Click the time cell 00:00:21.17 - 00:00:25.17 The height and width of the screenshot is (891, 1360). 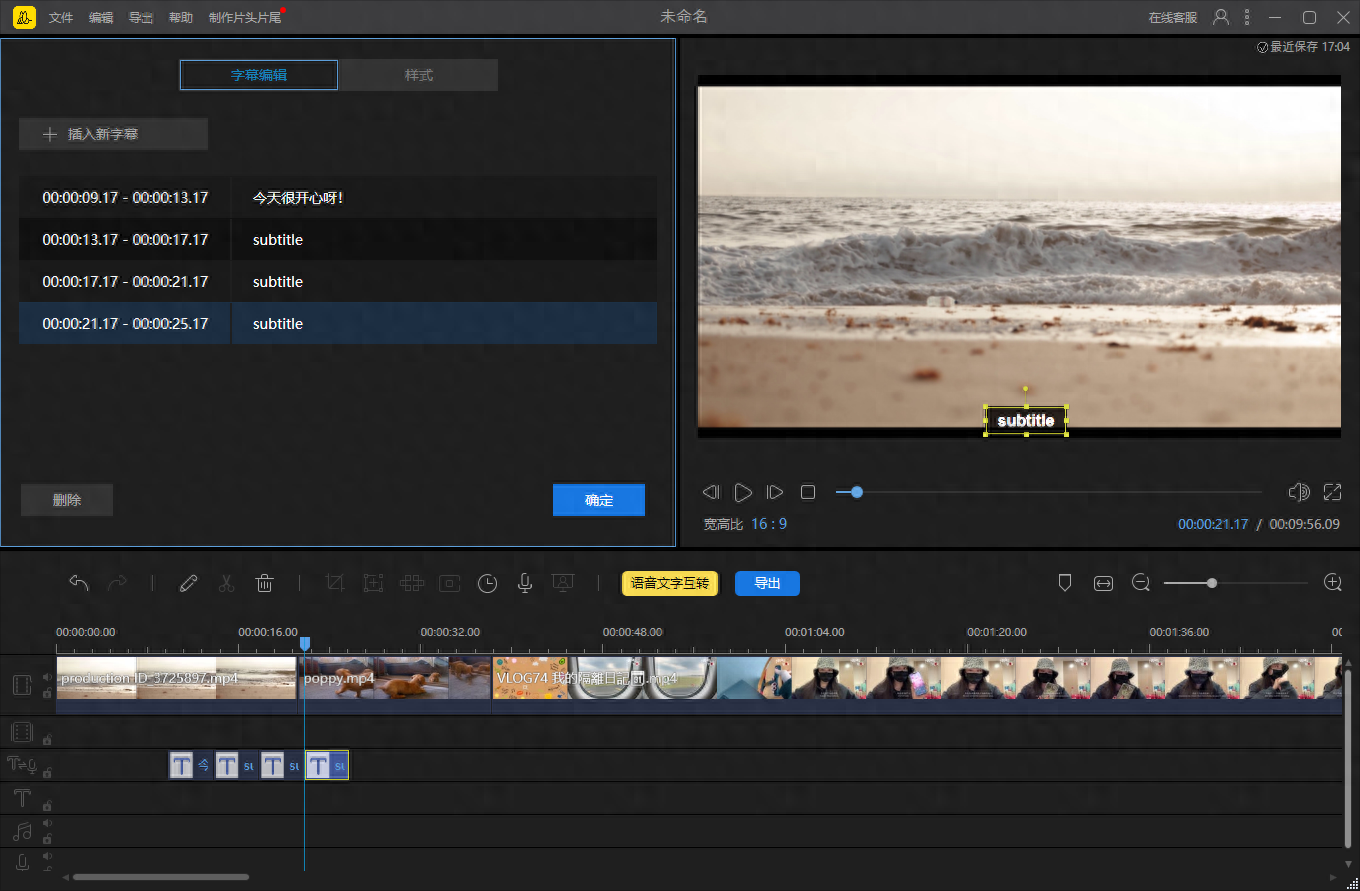pyautogui.click(x=125, y=324)
